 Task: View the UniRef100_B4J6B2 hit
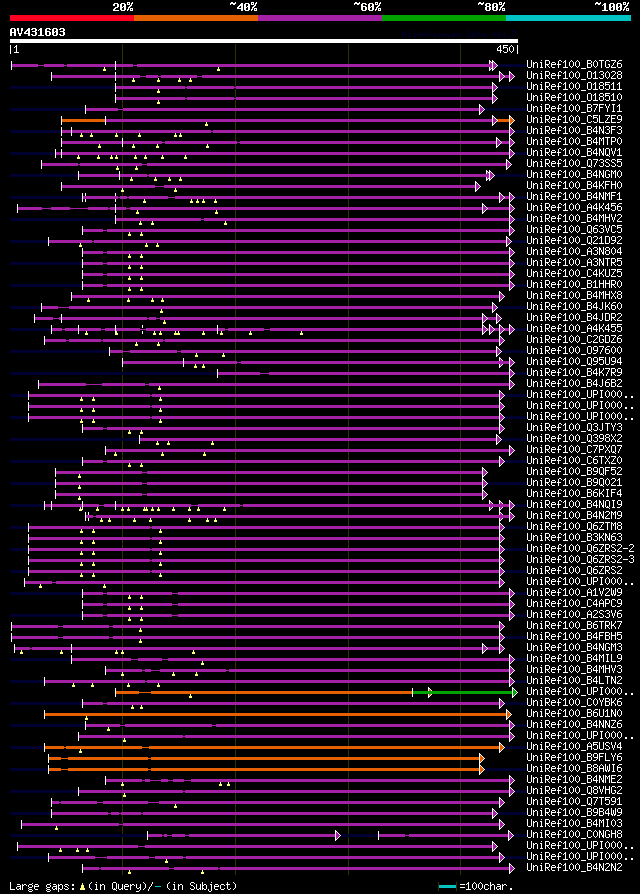pos(574,384)
